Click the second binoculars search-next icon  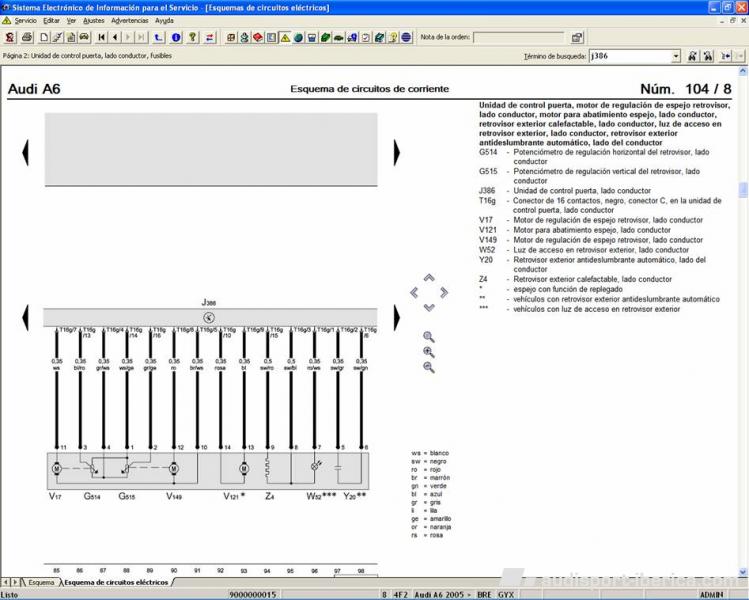pyautogui.click(x=708, y=56)
